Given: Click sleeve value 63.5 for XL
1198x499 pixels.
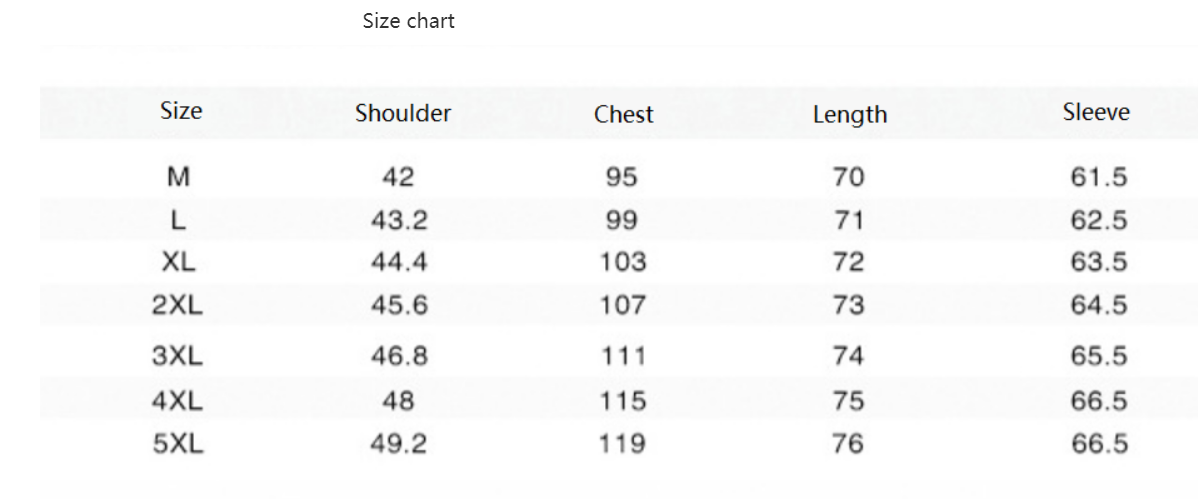Looking at the screenshot, I should point(1099,263).
